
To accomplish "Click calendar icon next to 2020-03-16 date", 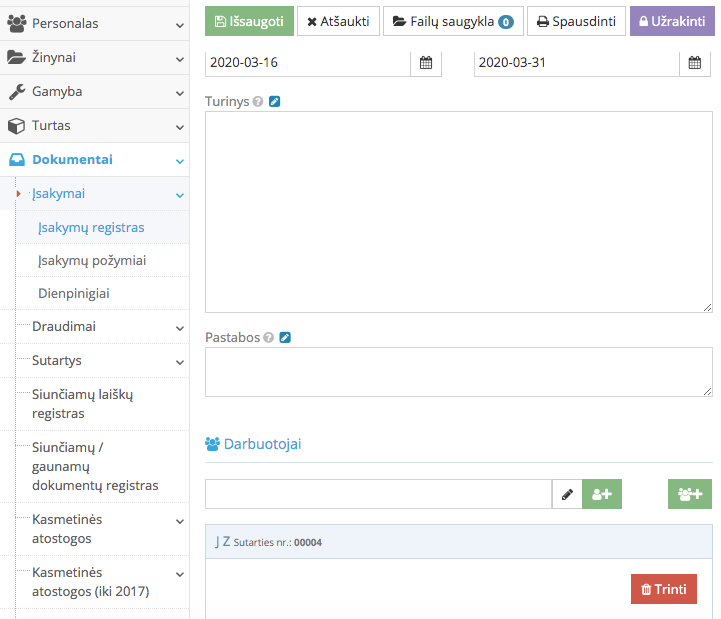I will [x=426, y=63].
